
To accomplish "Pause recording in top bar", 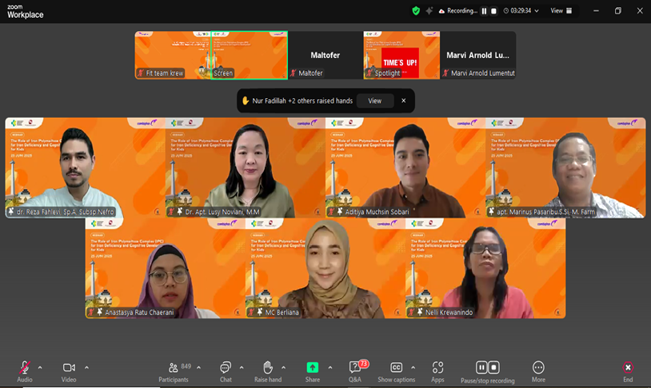I will pos(484,11).
